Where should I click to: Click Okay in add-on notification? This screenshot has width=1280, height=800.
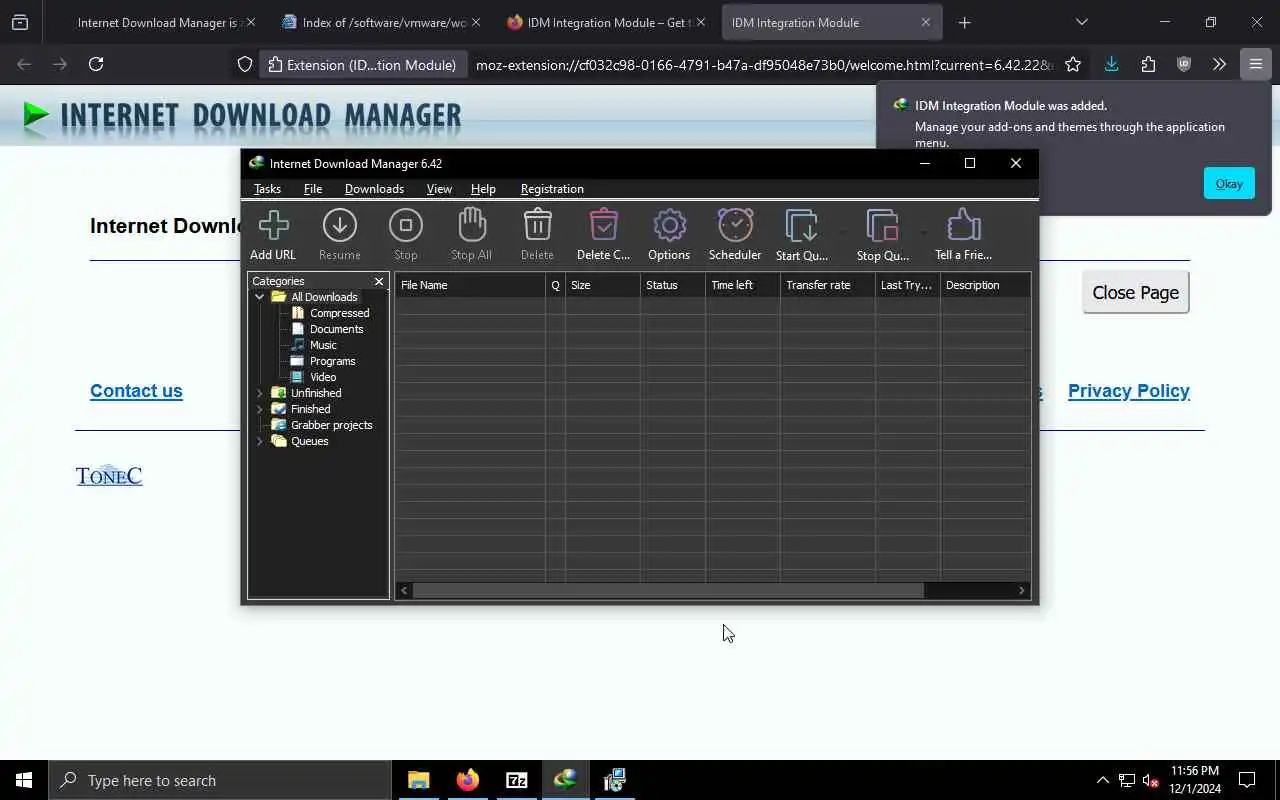pyautogui.click(x=1229, y=183)
